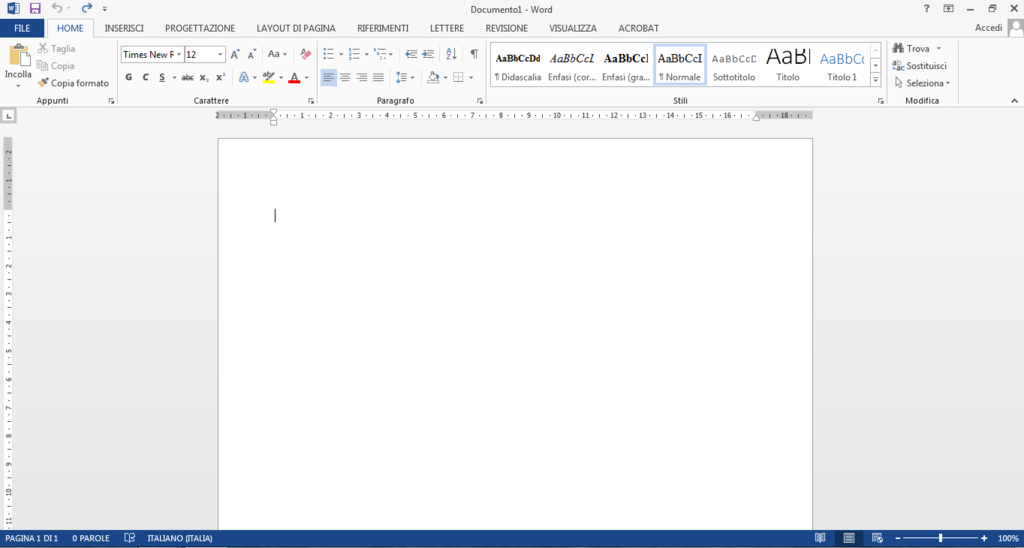Click the Taglia cut button
The image size is (1024, 548).
pos(56,48)
